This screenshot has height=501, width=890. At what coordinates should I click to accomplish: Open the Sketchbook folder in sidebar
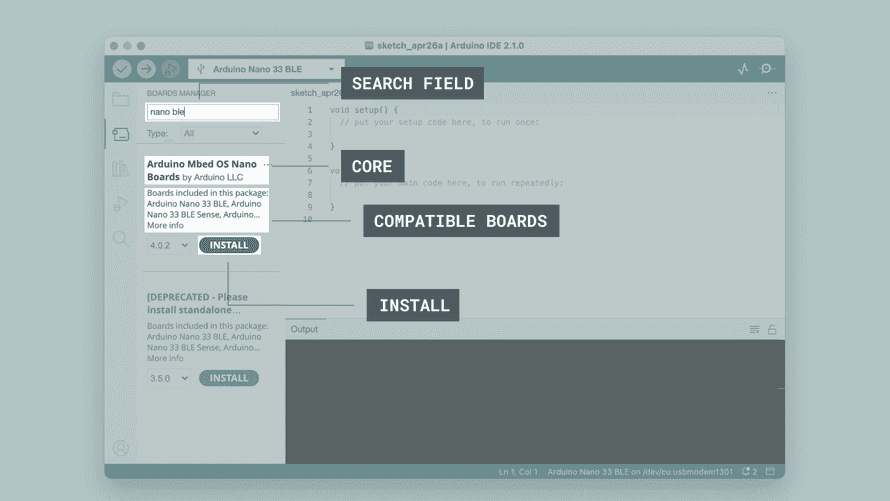click(121, 99)
